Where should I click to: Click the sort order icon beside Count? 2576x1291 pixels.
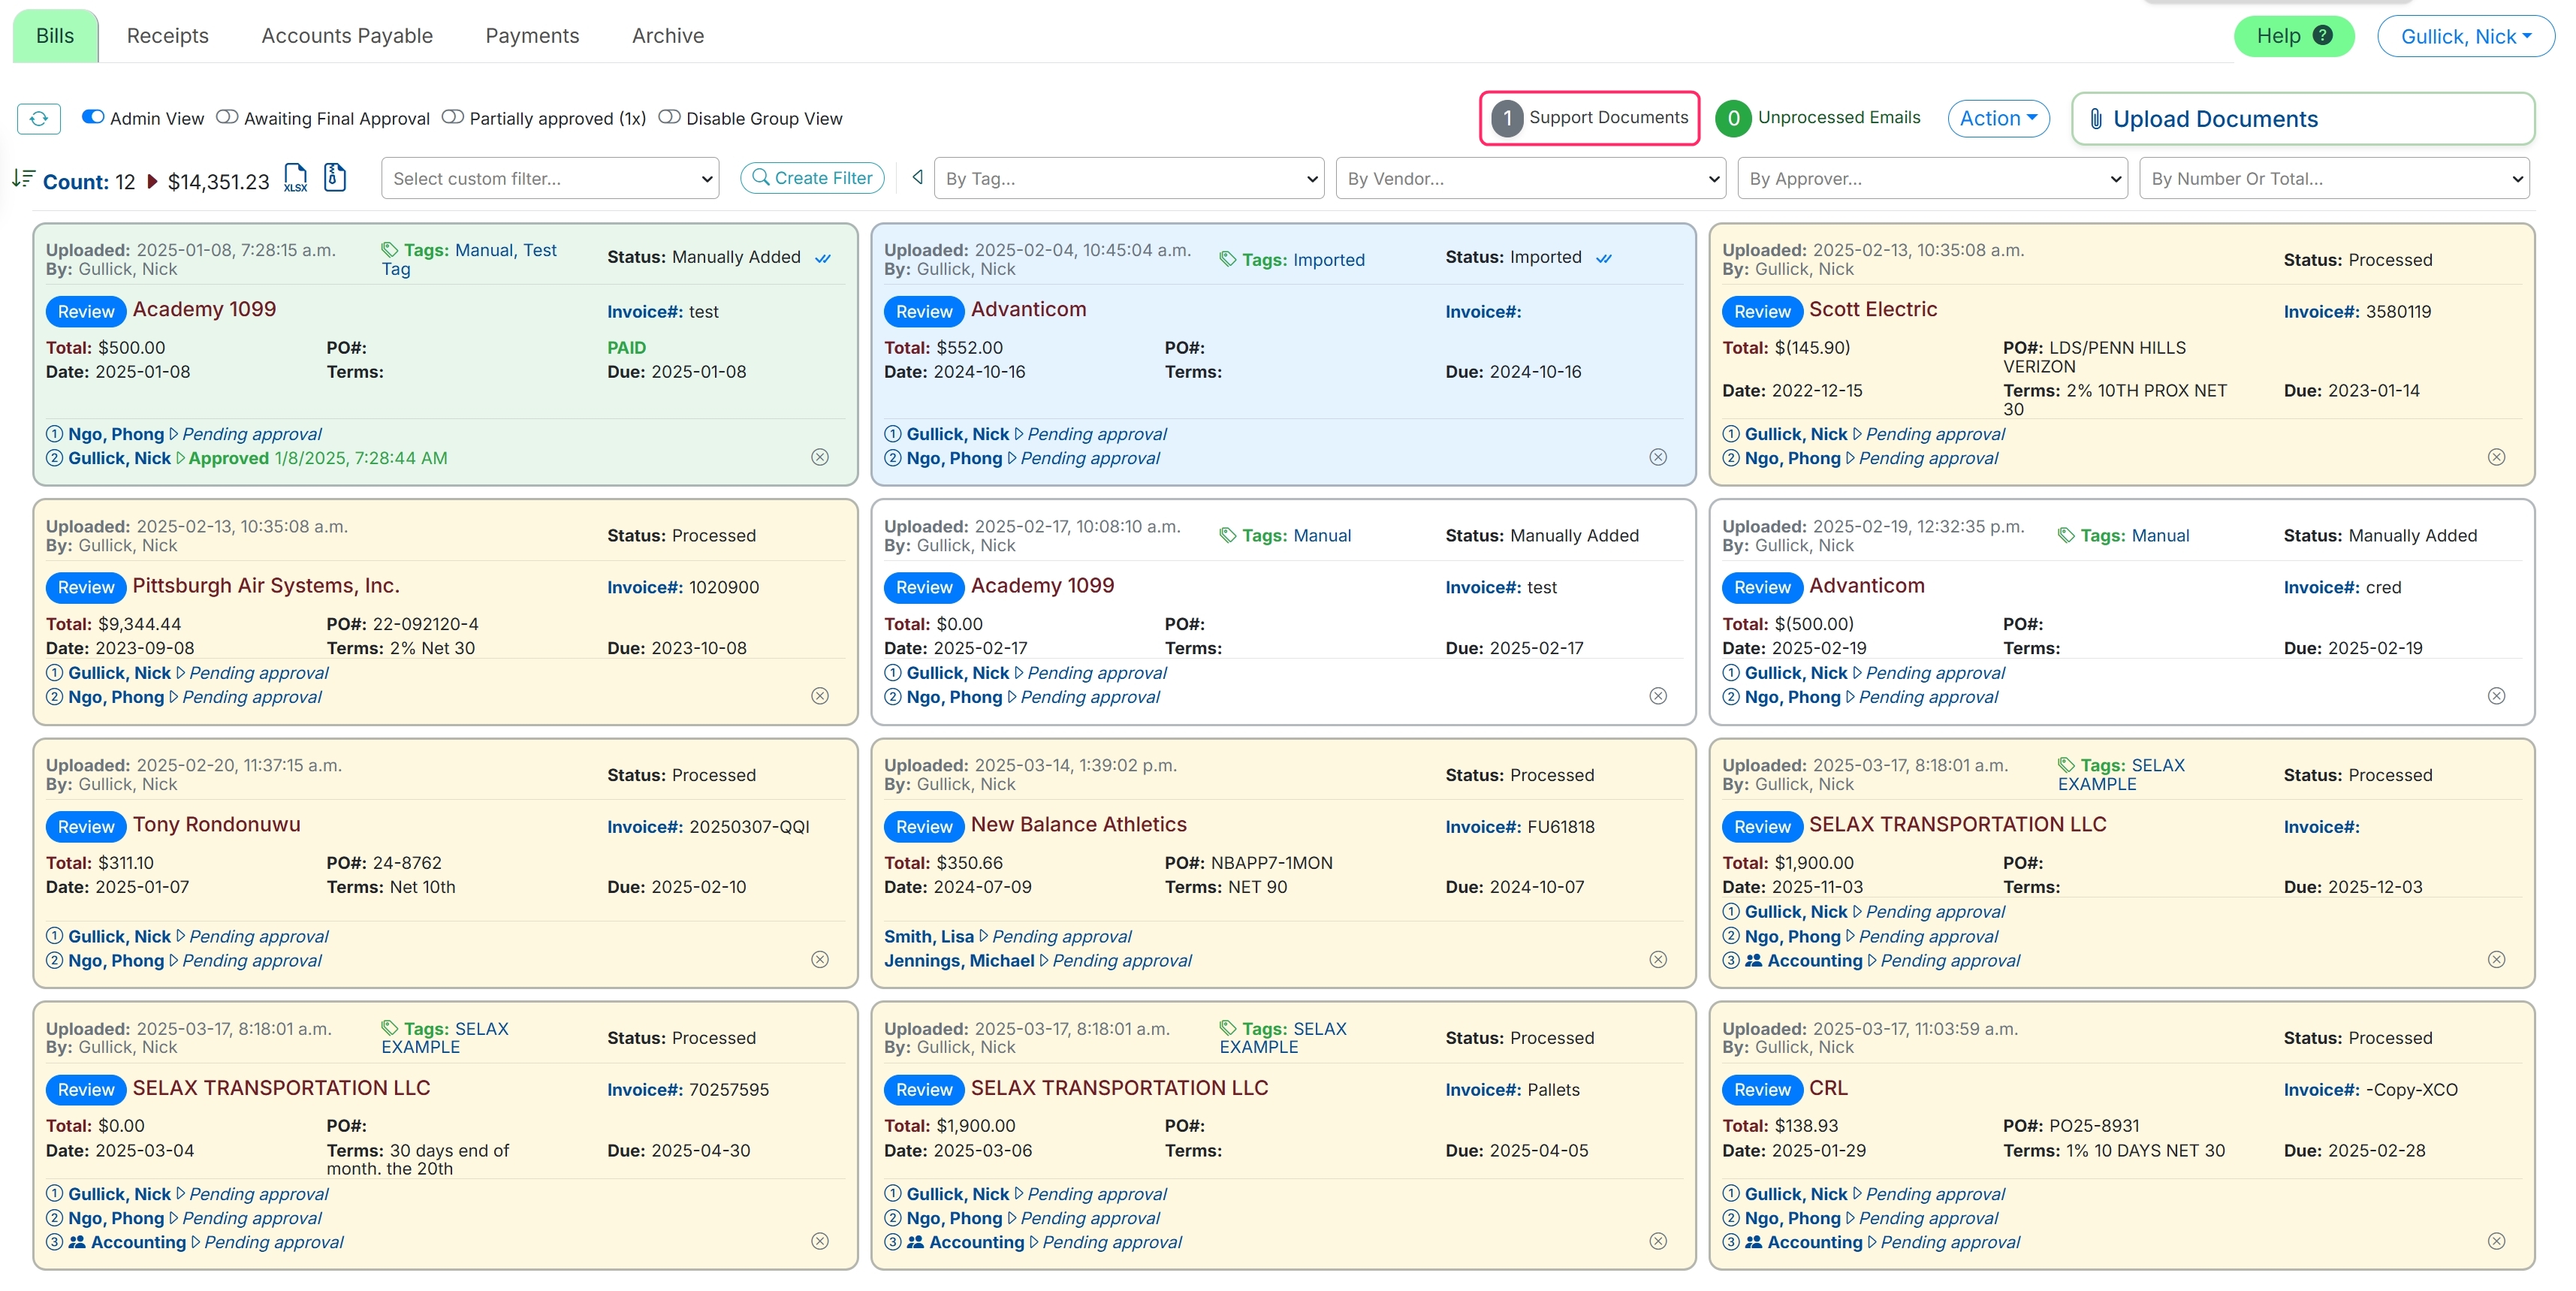(x=23, y=178)
